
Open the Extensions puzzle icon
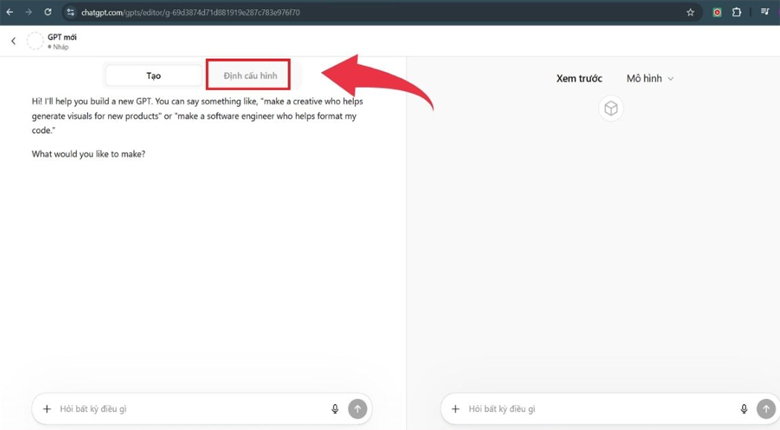point(737,12)
